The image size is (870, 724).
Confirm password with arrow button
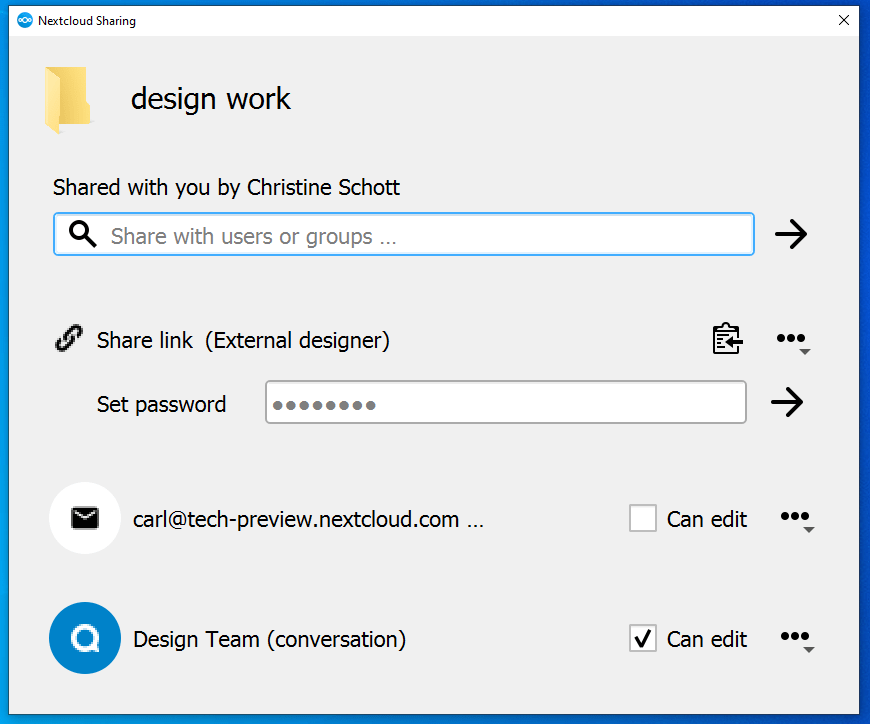787,402
